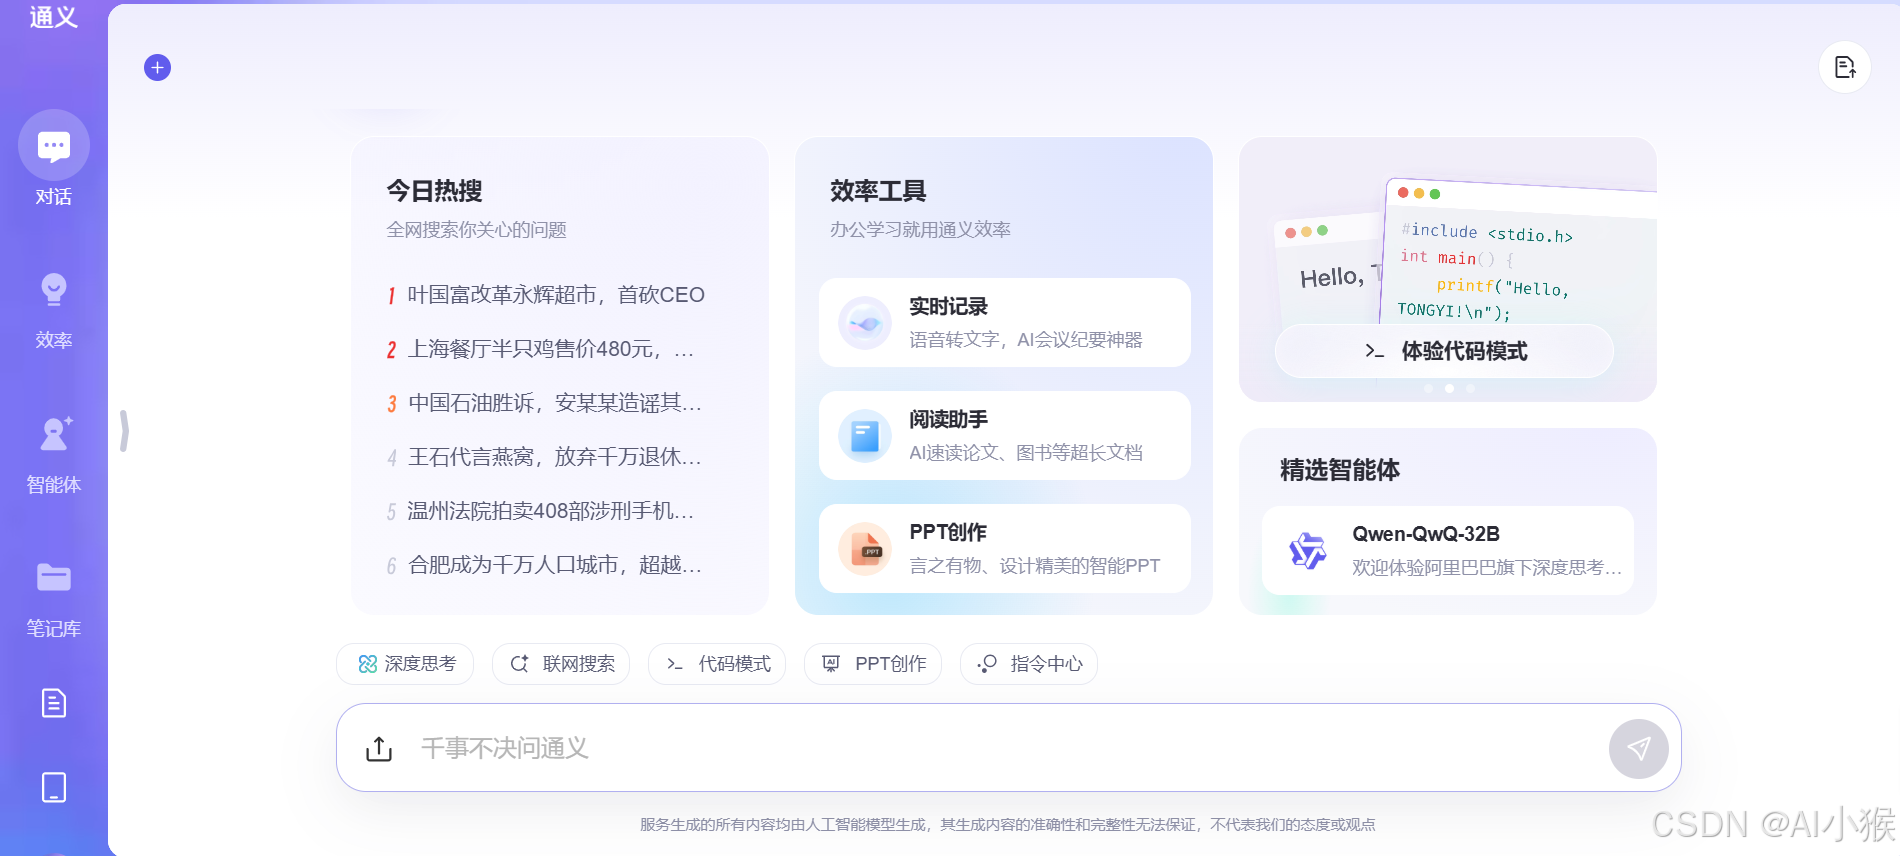Click the upload file icon in input box
The height and width of the screenshot is (856, 1900).
(379, 748)
